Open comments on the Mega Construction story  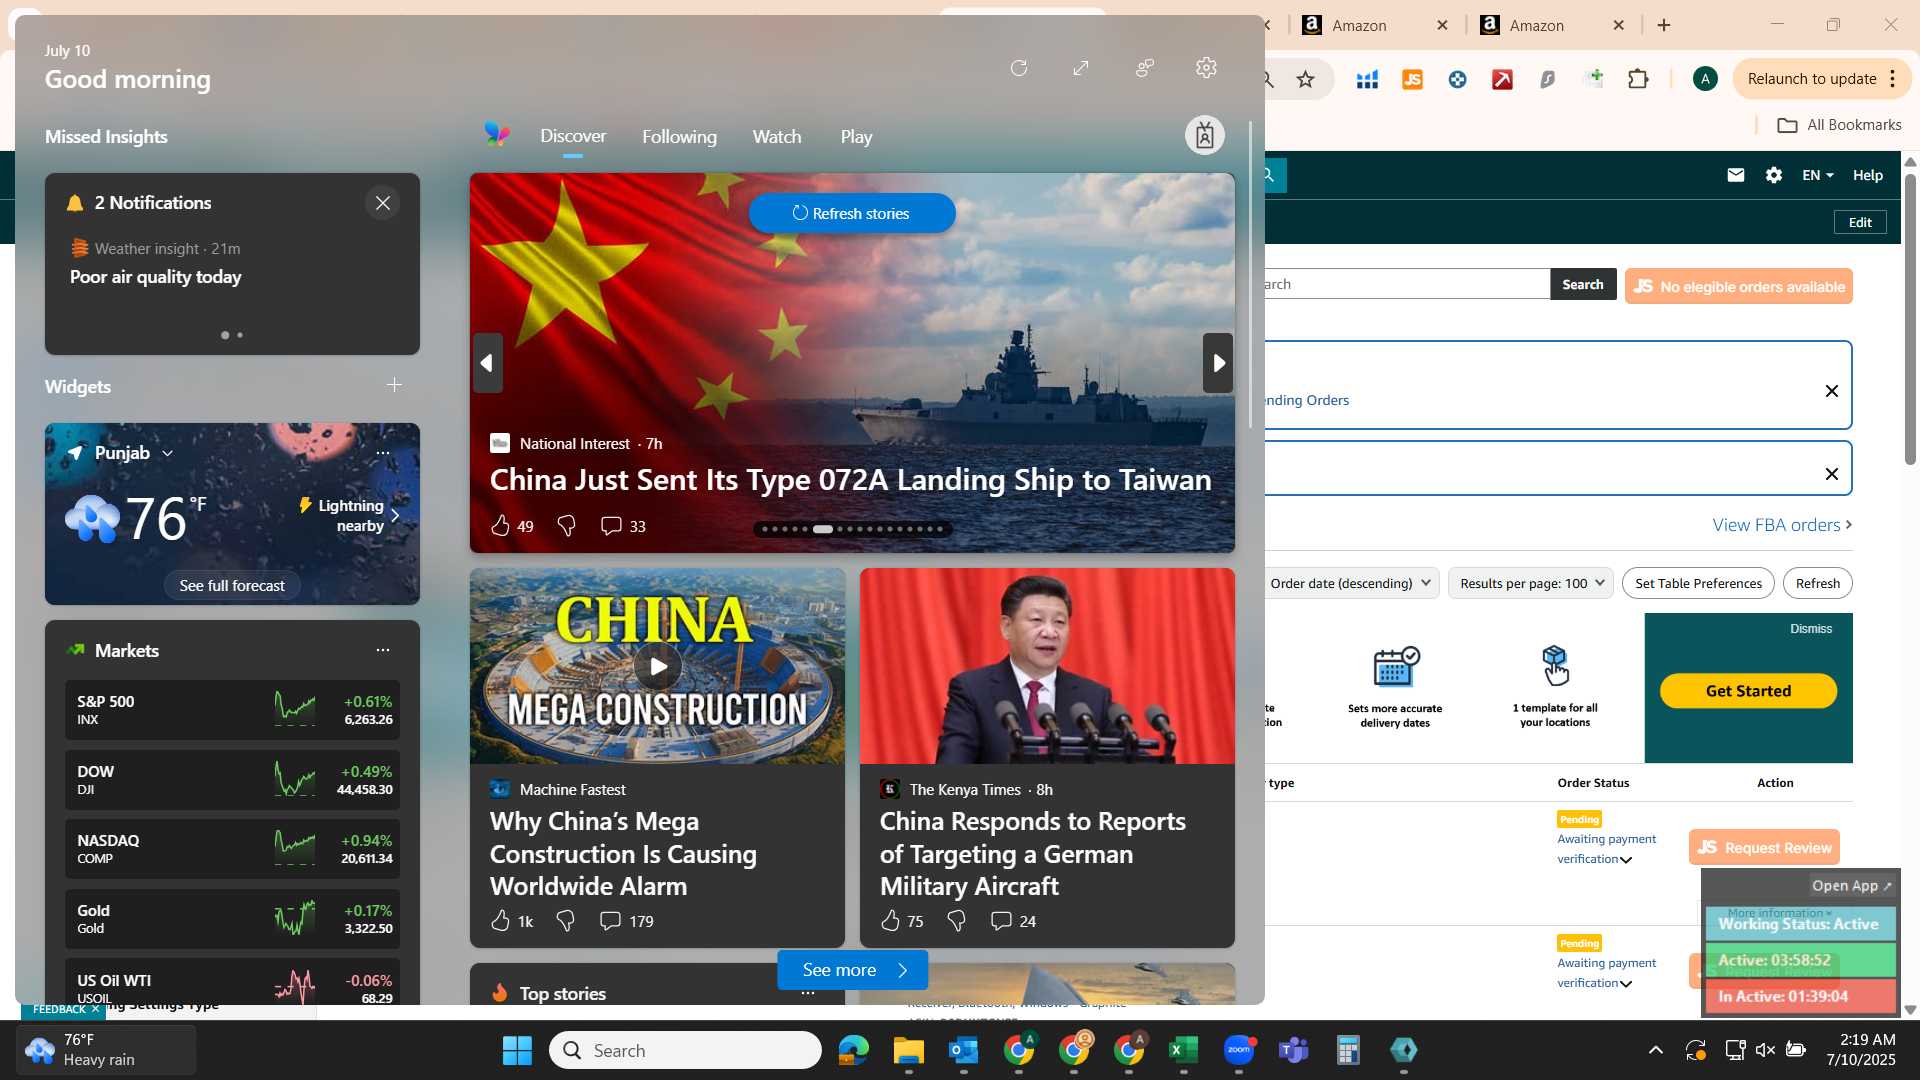pyautogui.click(x=626, y=921)
